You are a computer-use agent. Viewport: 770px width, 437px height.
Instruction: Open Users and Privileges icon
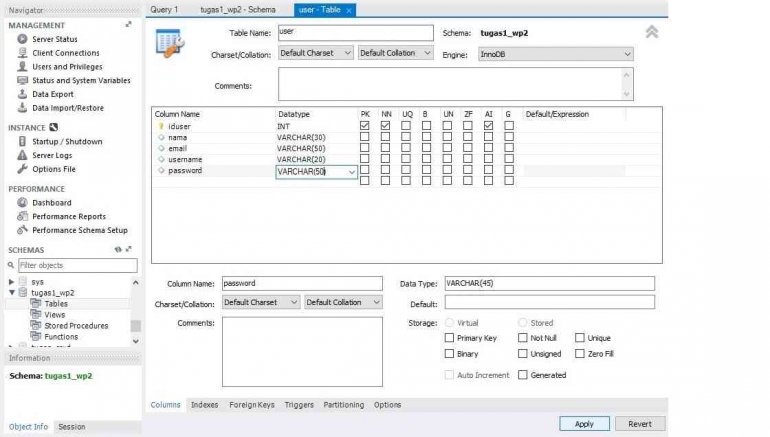pos(22,66)
